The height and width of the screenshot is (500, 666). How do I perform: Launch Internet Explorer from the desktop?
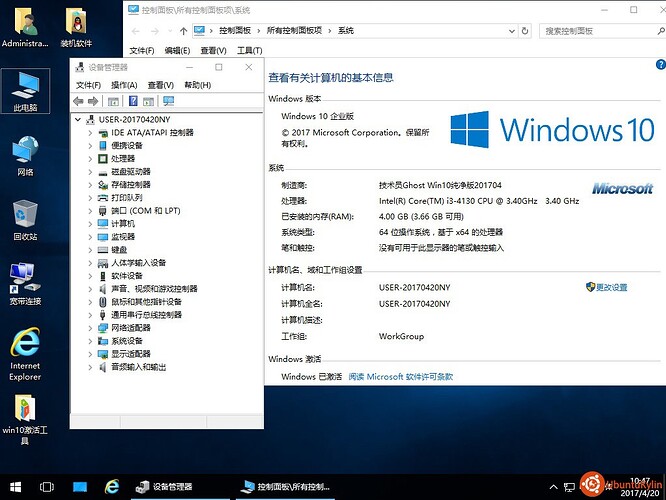point(25,354)
